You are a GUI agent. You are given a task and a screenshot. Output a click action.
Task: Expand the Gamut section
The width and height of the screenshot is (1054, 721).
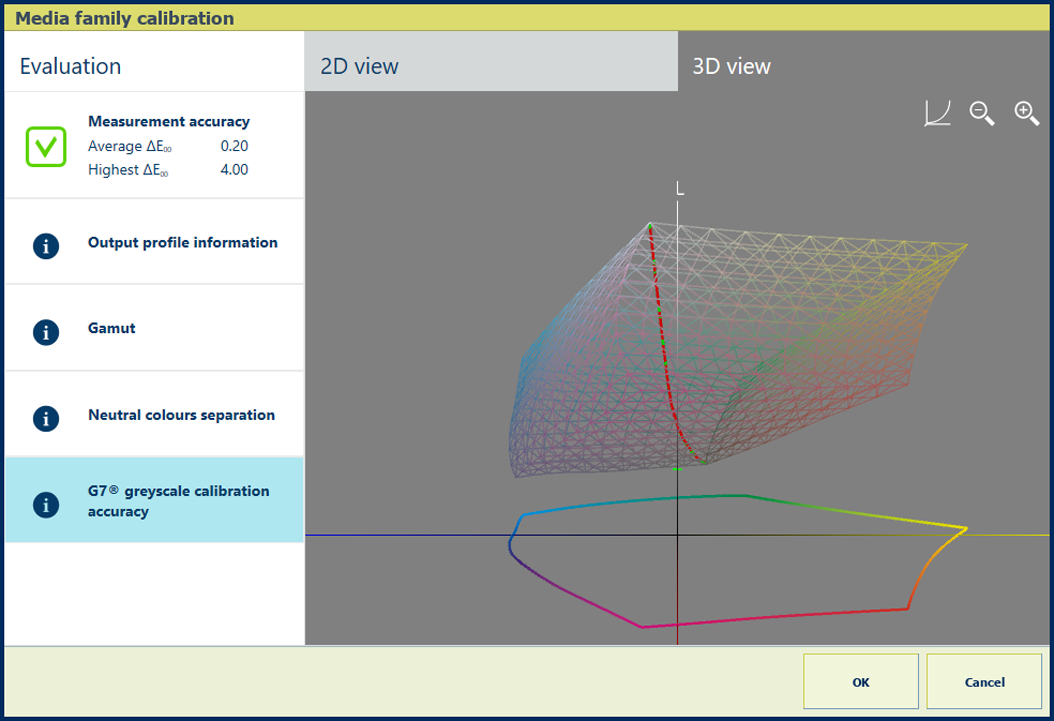point(112,328)
